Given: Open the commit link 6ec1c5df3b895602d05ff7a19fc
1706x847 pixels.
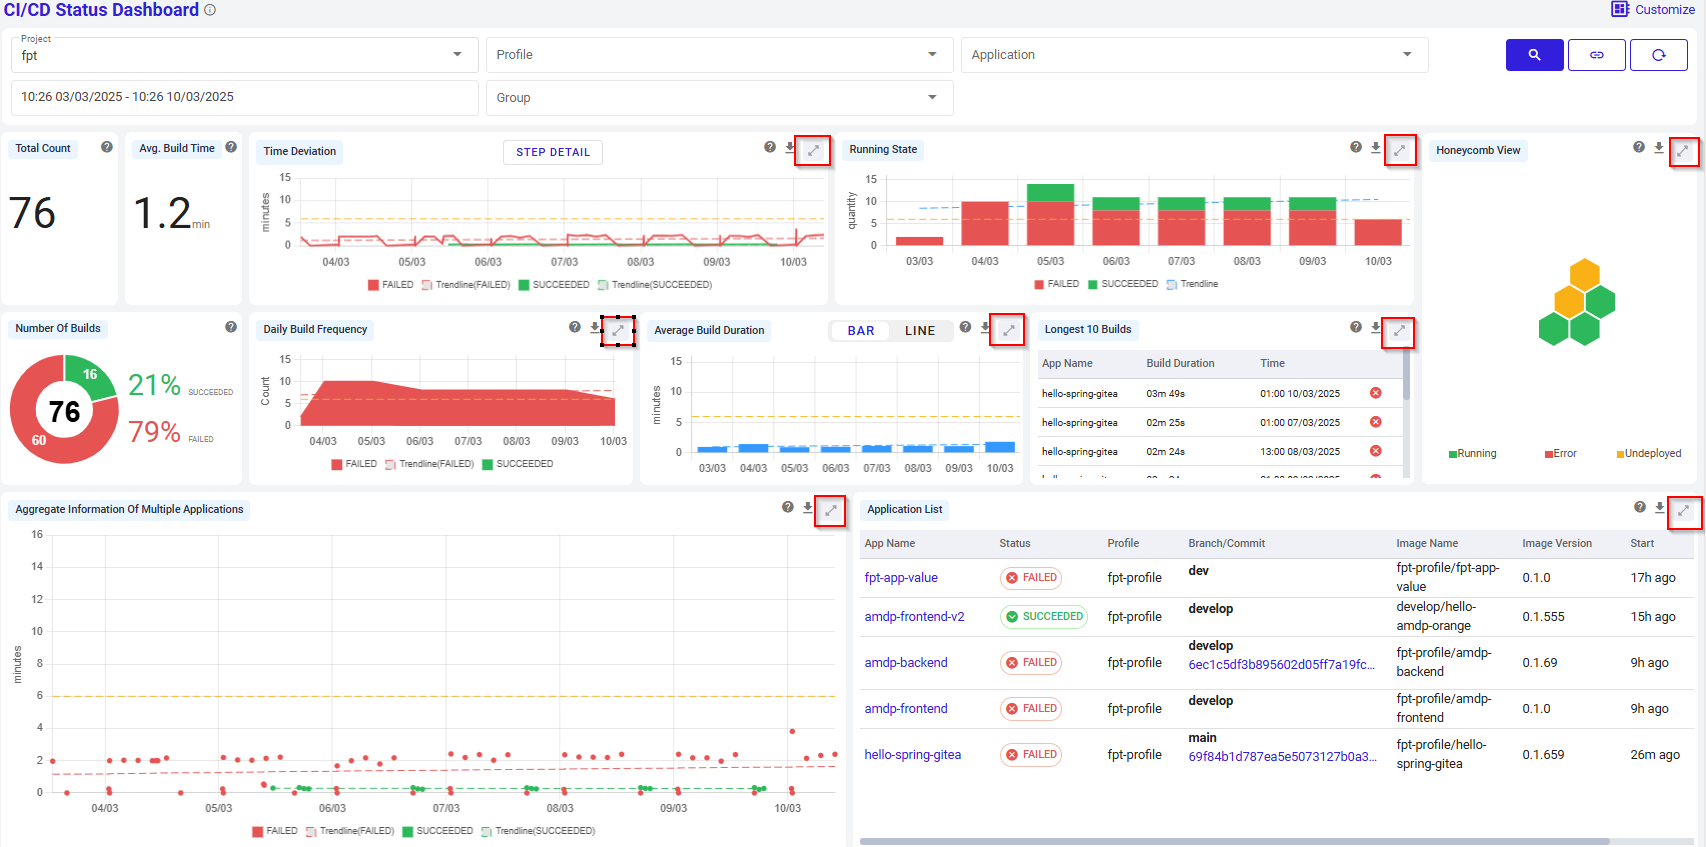Looking at the screenshot, I should [x=1281, y=665].
